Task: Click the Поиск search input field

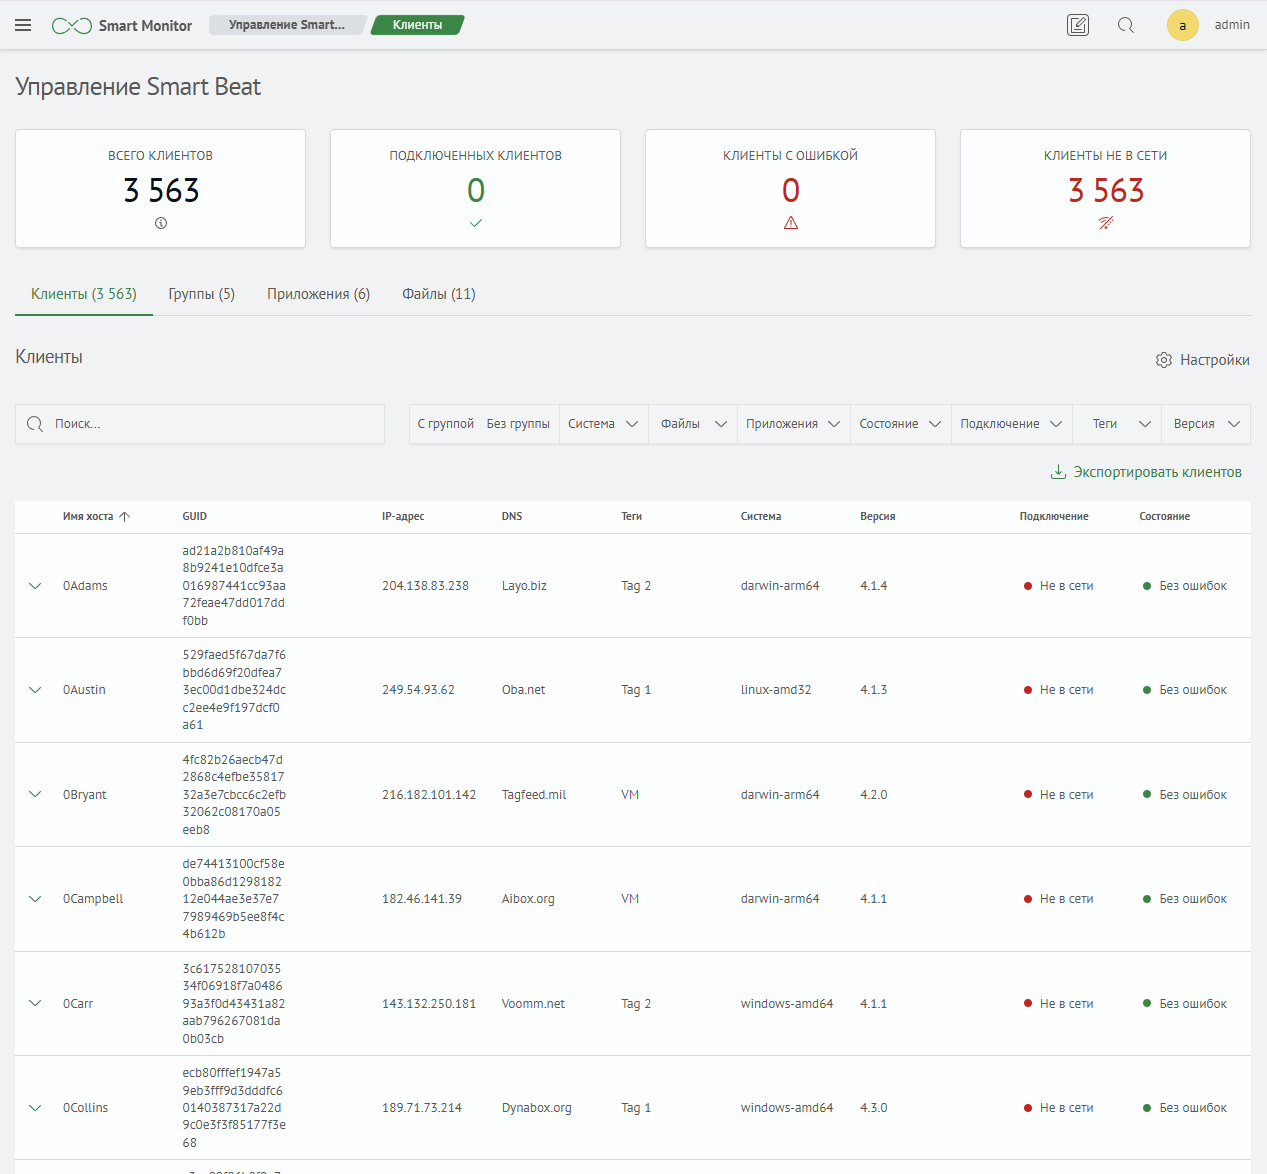Action: (200, 424)
